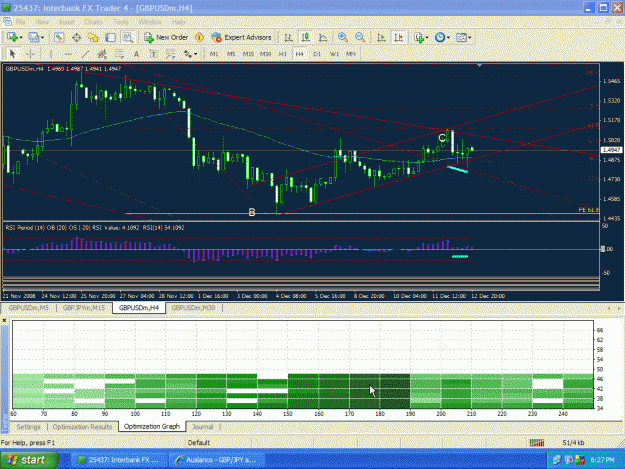Image resolution: width=625 pixels, height=469 pixels.
Task: Select the text 'A' tool
Action: pyautogui.click(x=136, y=54)
